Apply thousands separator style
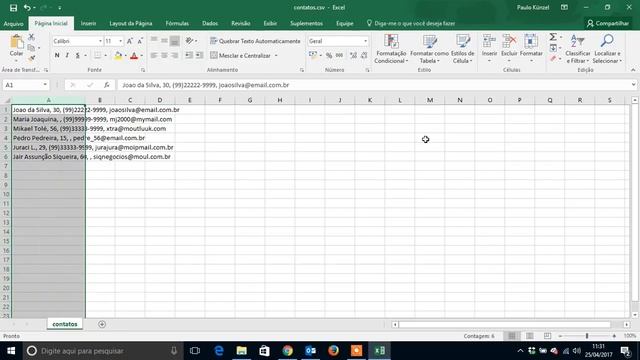This screenshot has height=360, width=640. point(339,56)
